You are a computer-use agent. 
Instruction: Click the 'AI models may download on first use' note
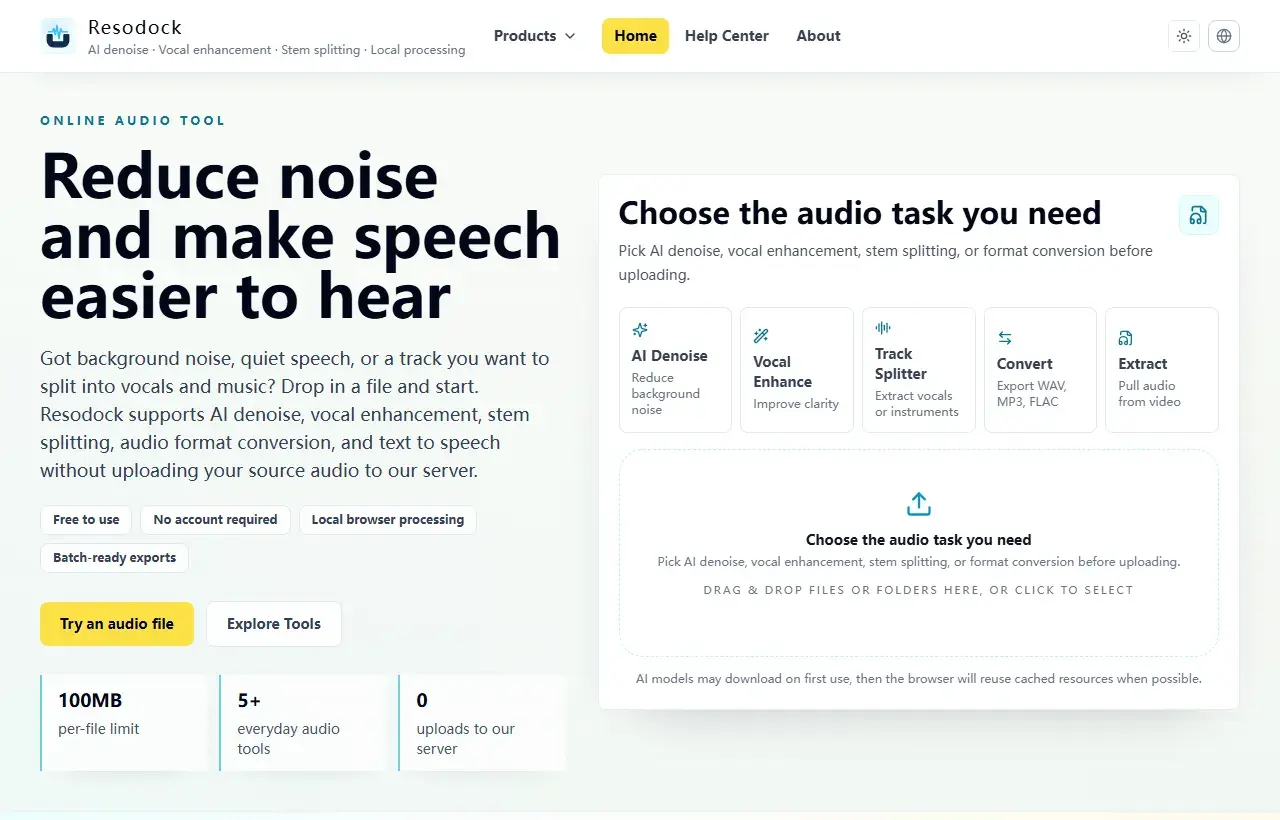(x=918, y=679)
